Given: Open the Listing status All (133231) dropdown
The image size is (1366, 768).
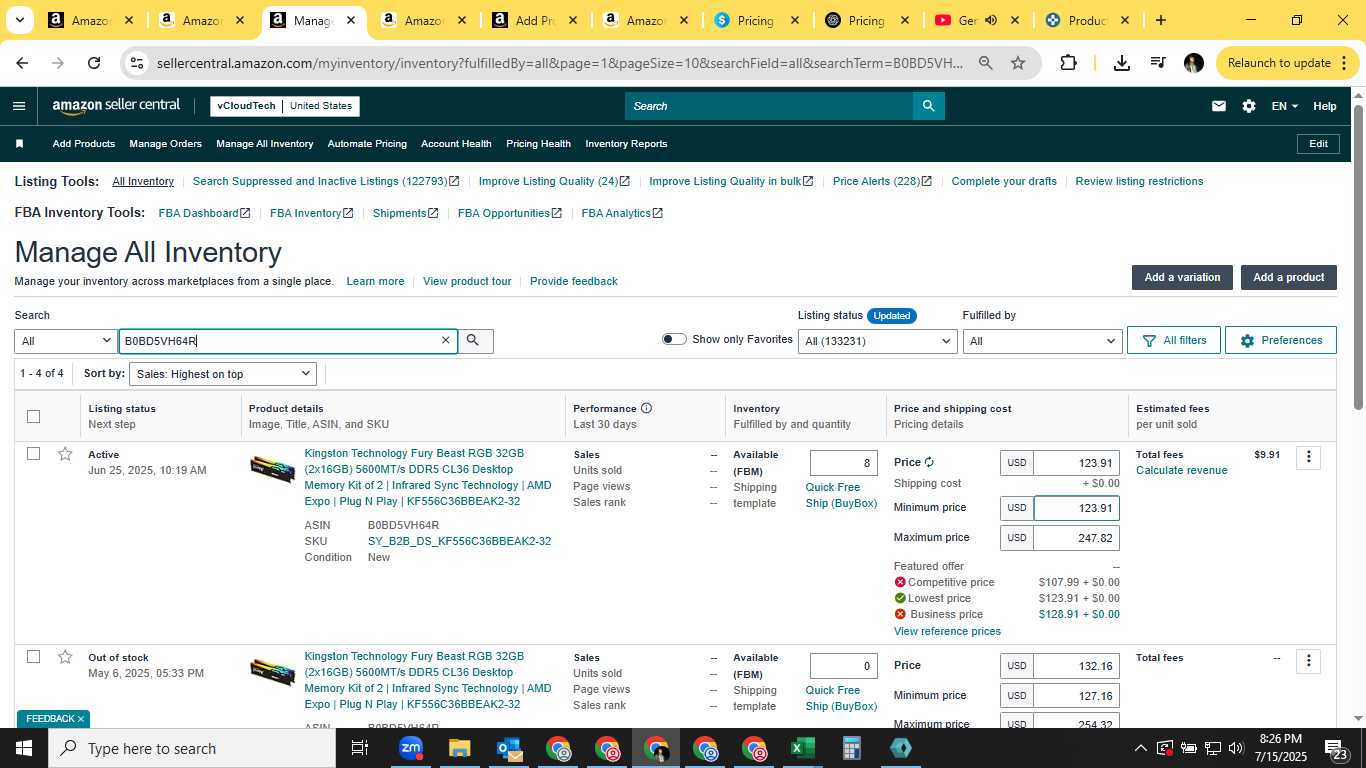Looking at the screenshot, I should [878, 341].
